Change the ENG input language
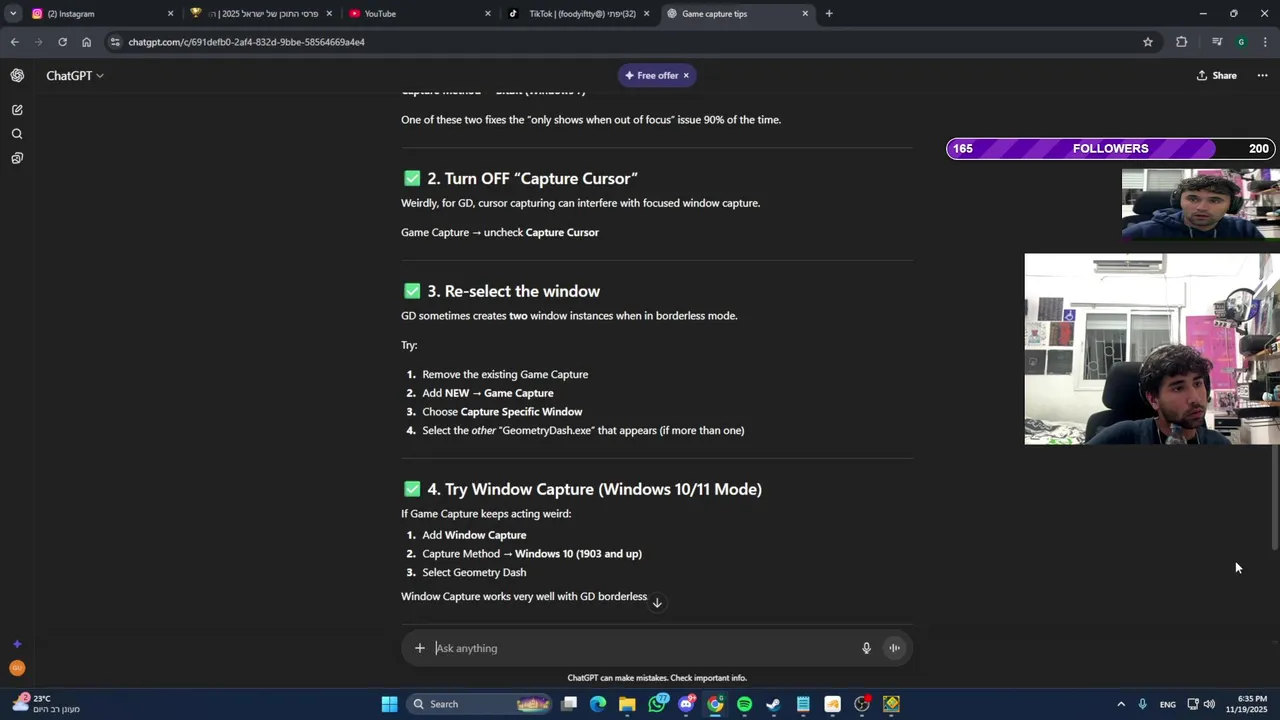 [1167, 705]
